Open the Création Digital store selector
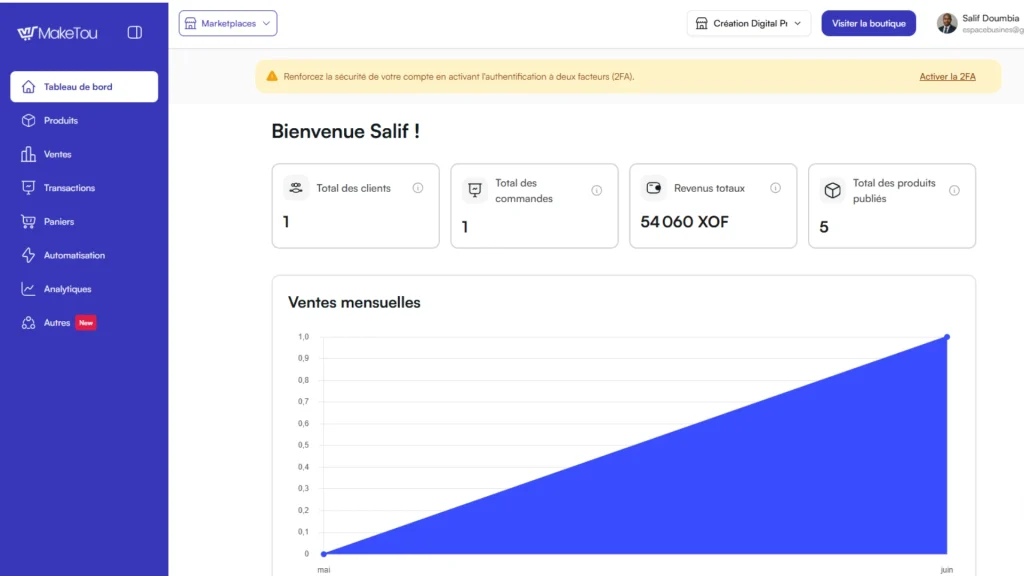This screenshot has width=1024, height=576. (748, 24)
